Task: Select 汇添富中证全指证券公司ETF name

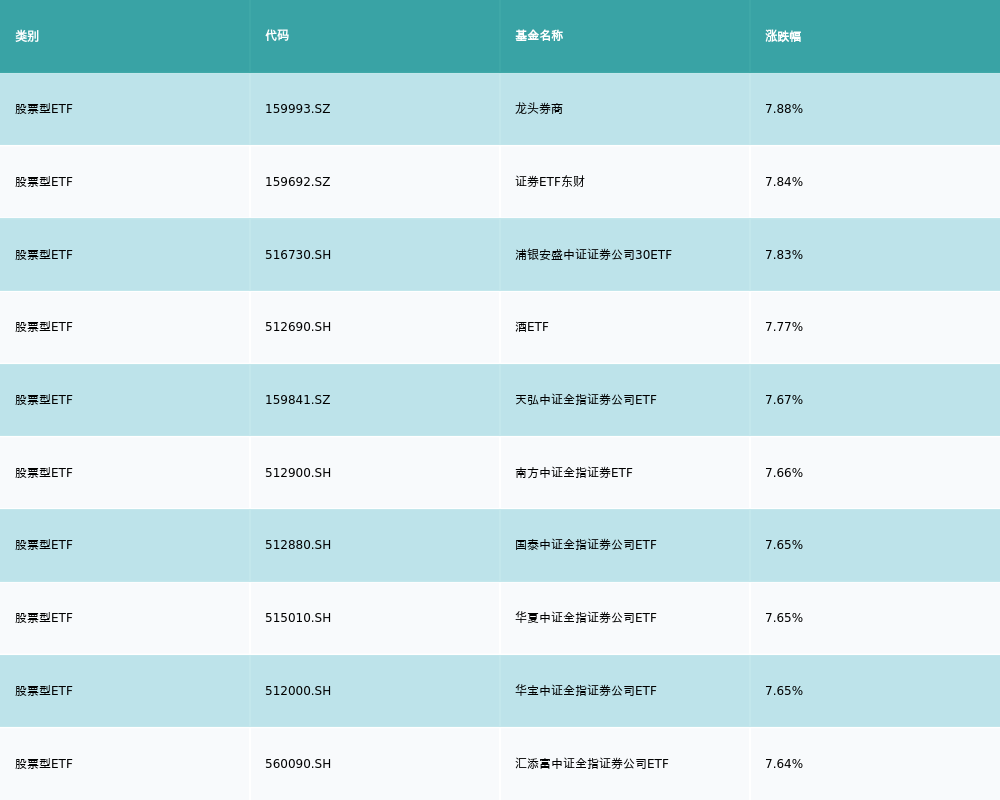Action: (x=592, y=764)
